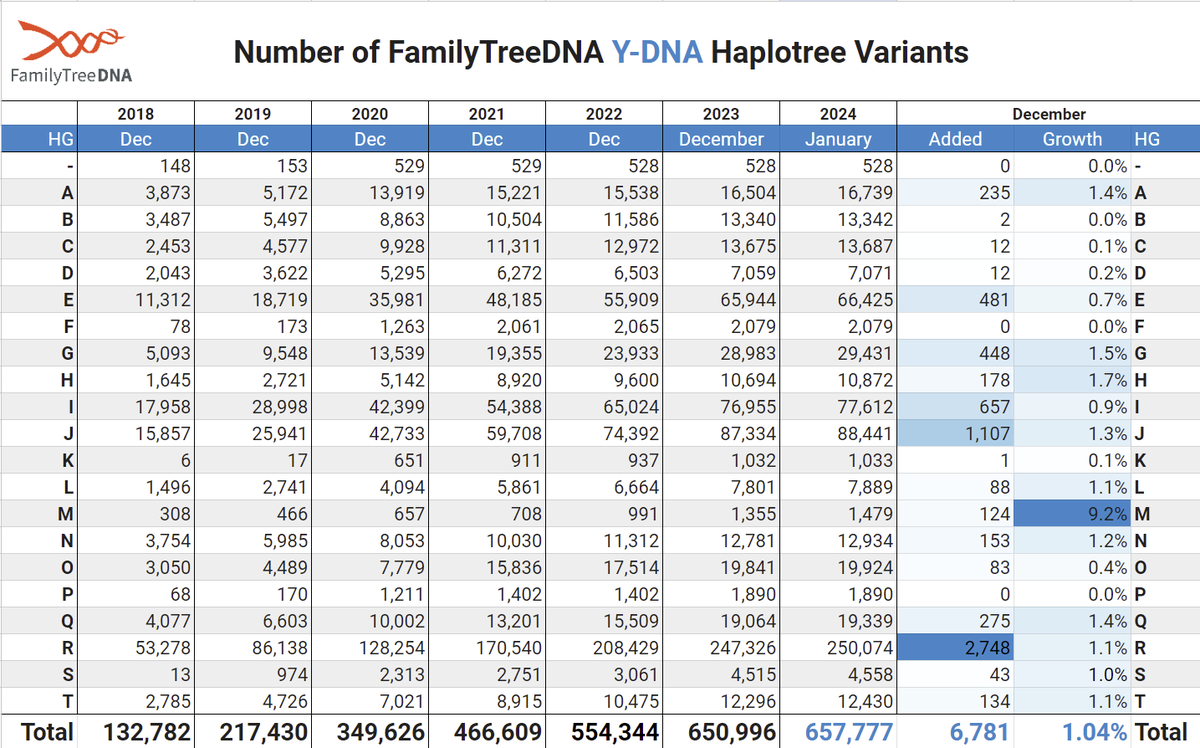This screenshot has width=1200, height=748.
Task: Select the J haplogroup added value 1,107
Action: (956, 433)
